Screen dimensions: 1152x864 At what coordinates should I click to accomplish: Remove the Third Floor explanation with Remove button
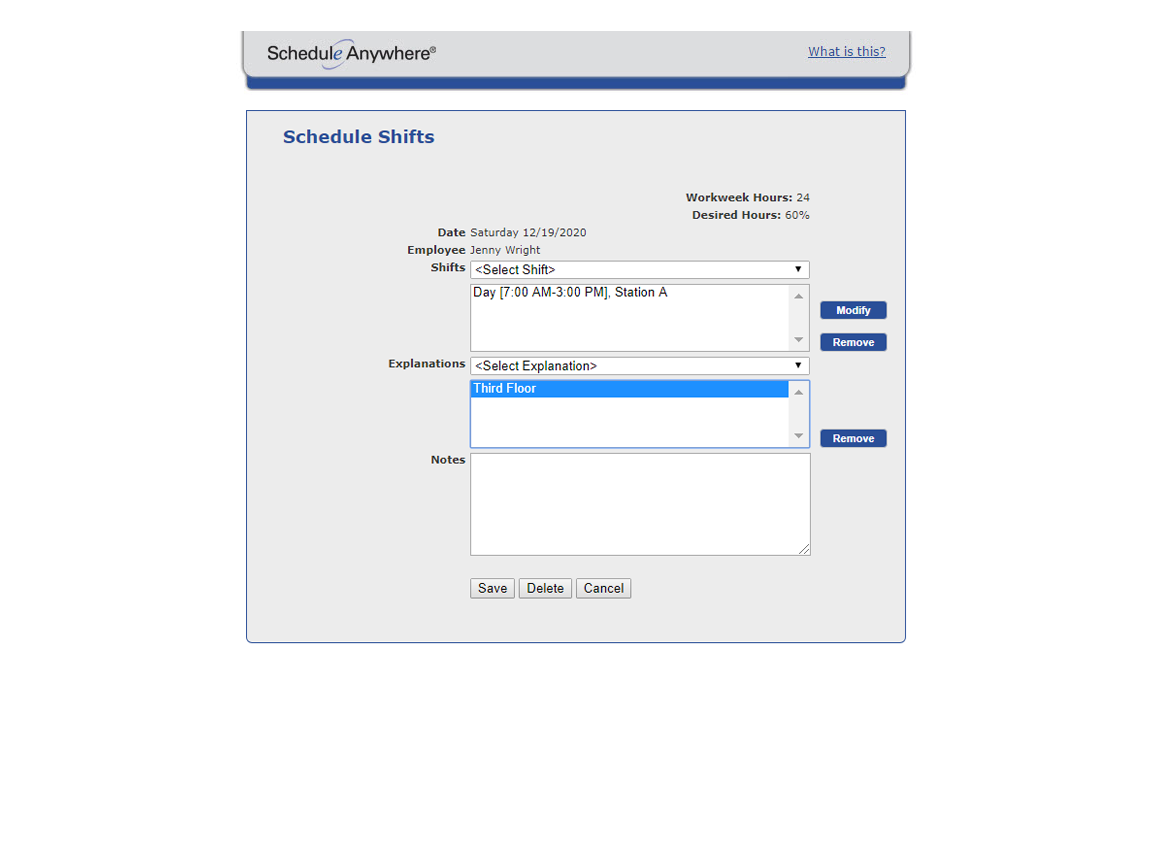[x=853, y=438]
